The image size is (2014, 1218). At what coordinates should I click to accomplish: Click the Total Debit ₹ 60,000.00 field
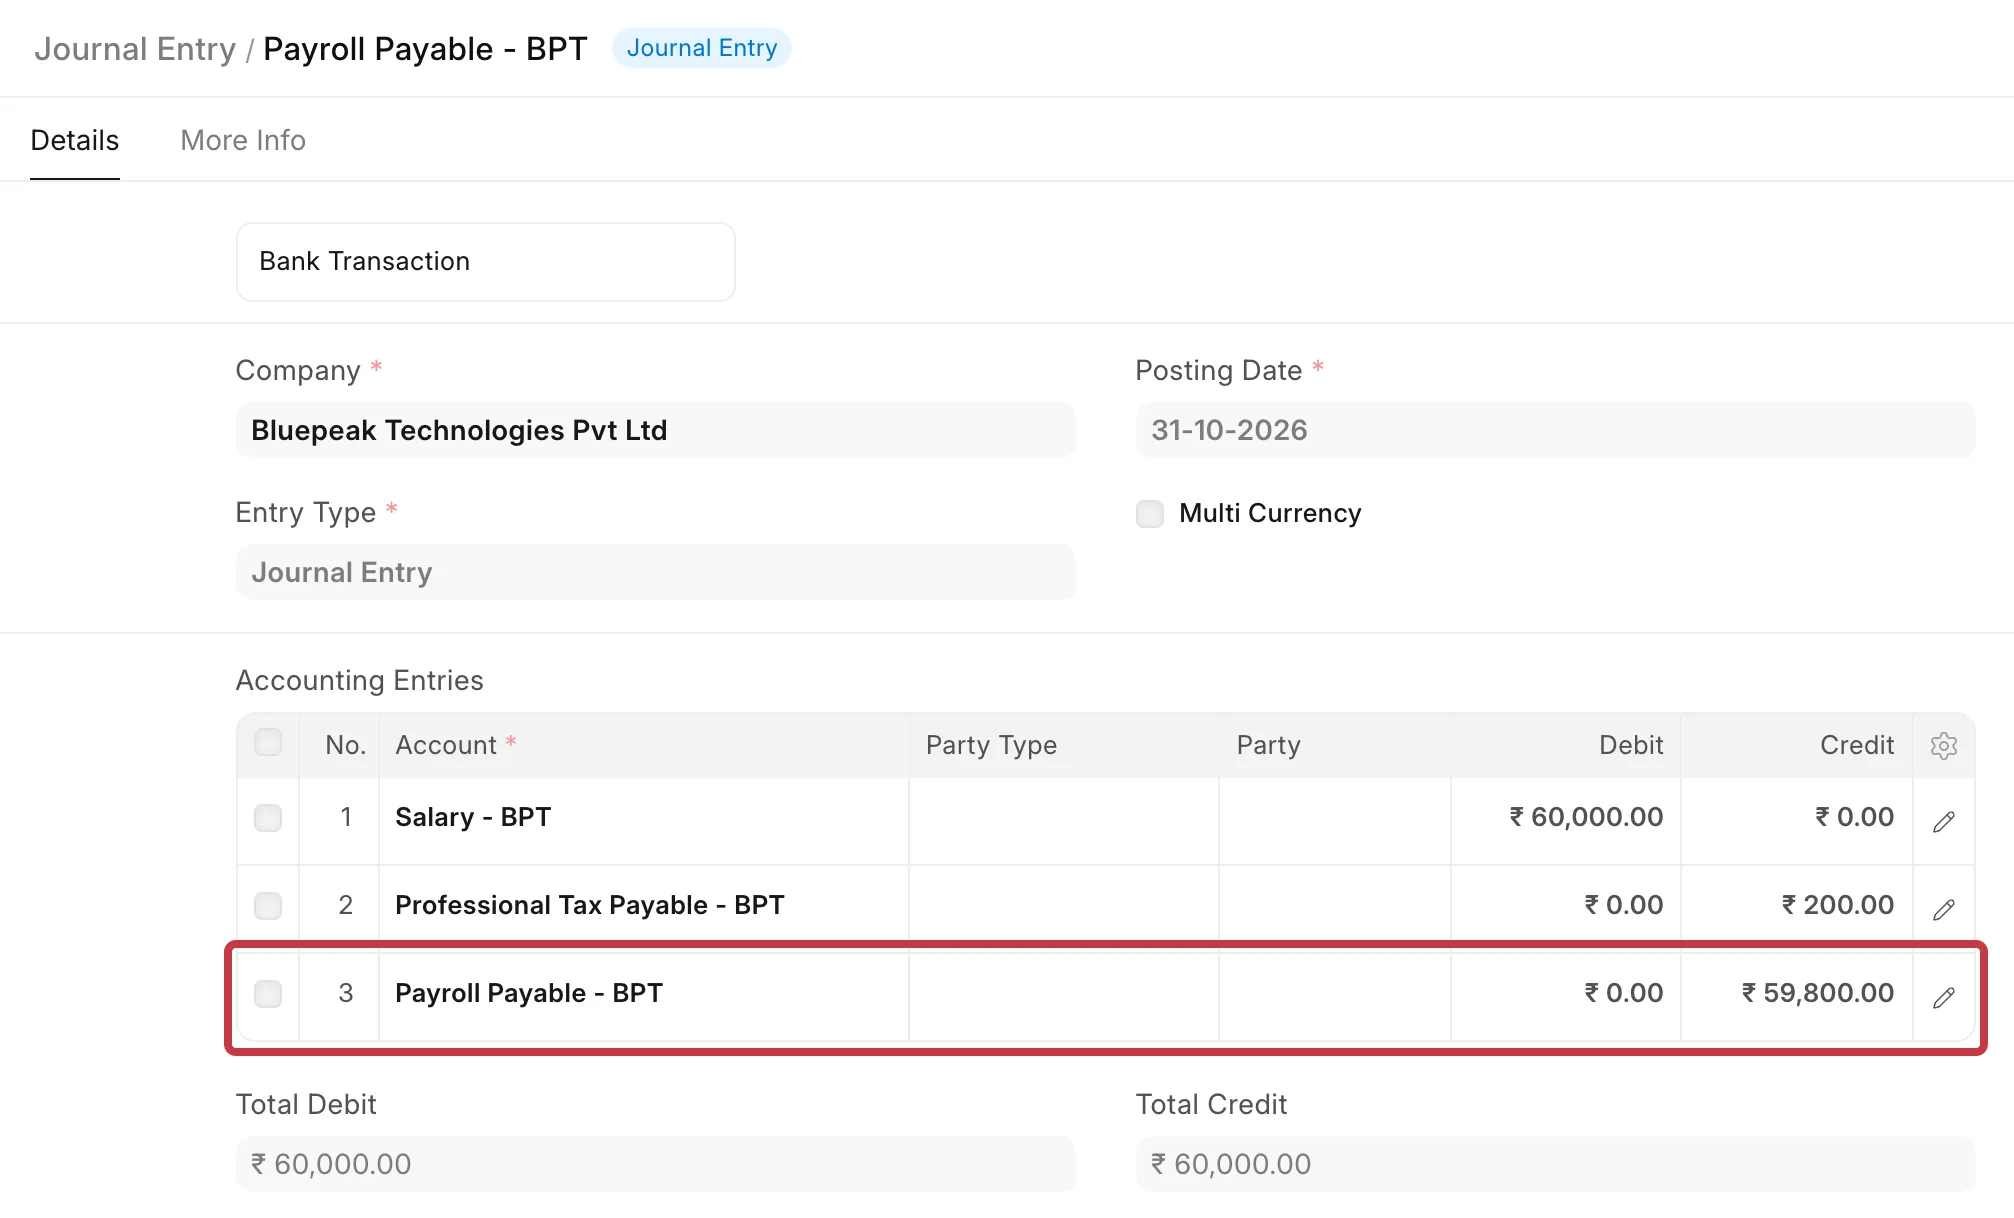pyautogui.click(x=656, y=1164)
